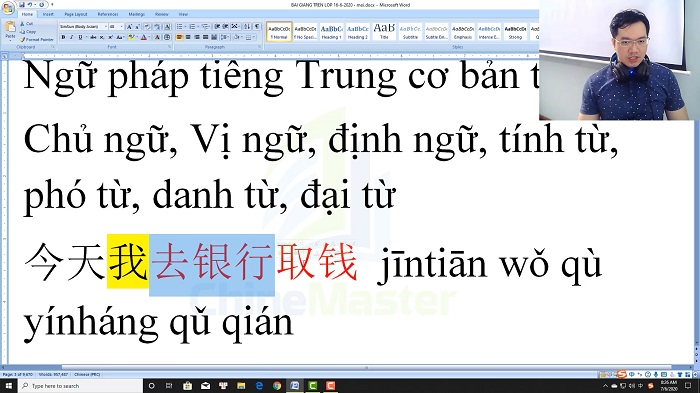Click Character Shading icon

pos(157,37)
